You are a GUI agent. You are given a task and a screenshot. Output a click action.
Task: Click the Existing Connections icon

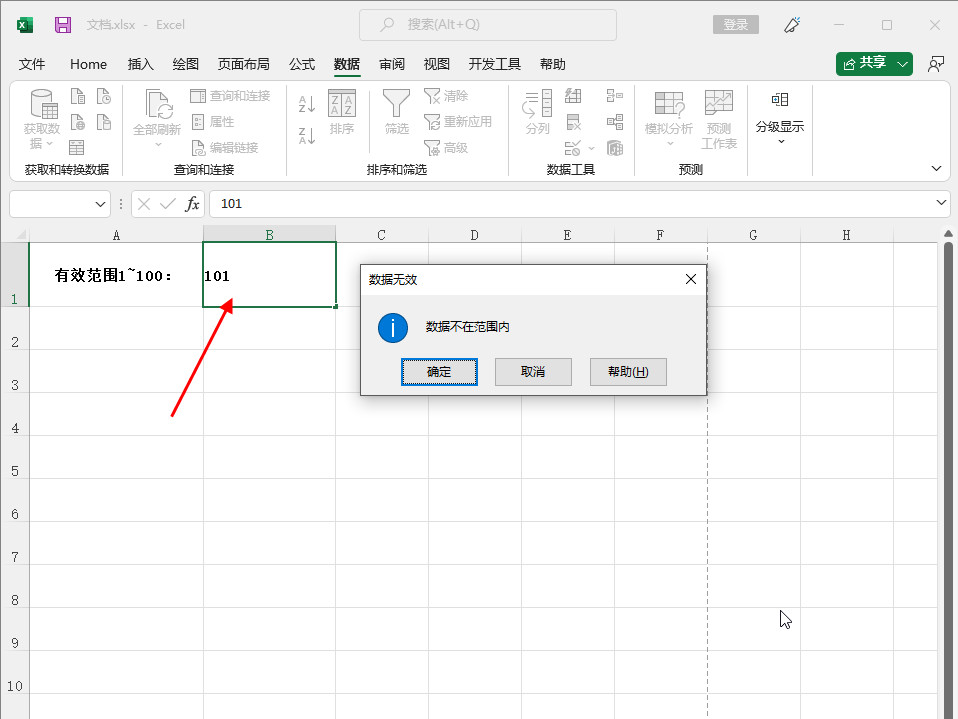pyautogui.click(x=104, y=122)
